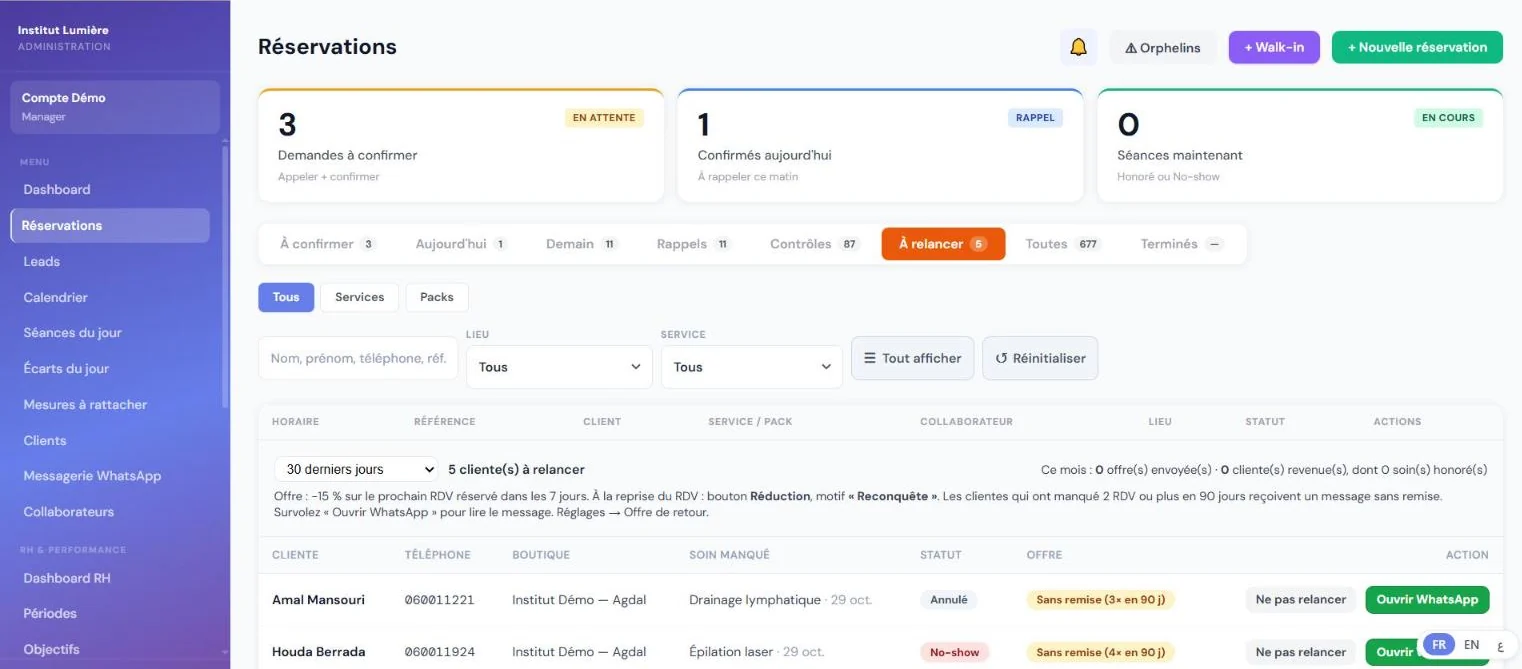The height and width of the screenshot is (669, 1522).
Task: Click Ne pas relancer for Houda Berrada
Action: click(x=1301, y=652)
